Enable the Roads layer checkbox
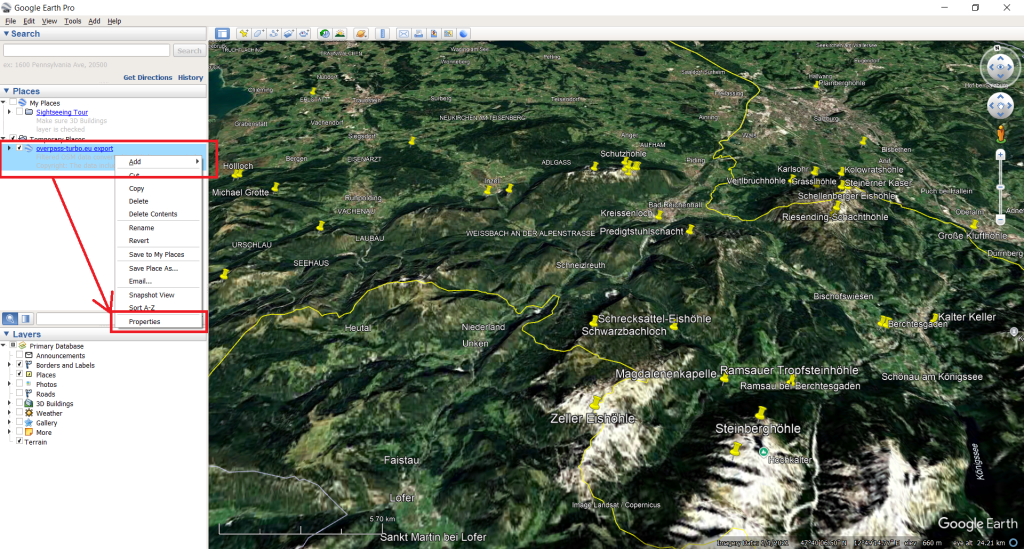The width and height of the screenshot is (1024, 549). (20, 394)
